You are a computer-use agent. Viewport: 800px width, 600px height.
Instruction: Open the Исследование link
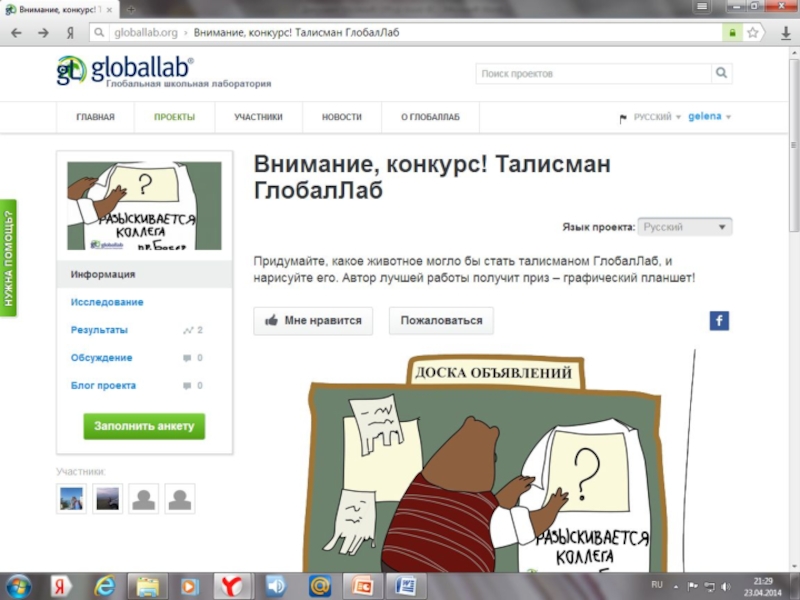point(107,302)
